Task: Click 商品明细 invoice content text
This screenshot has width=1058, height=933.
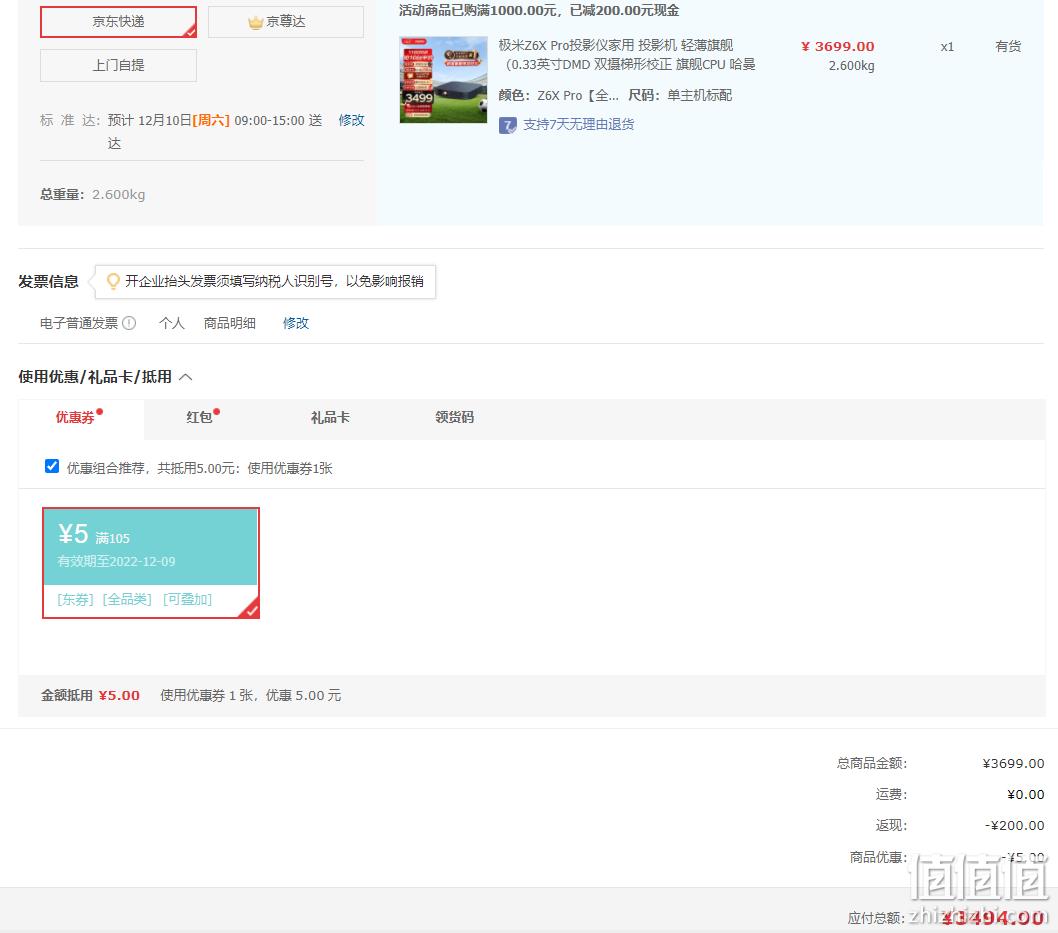Action: [229, 323]
